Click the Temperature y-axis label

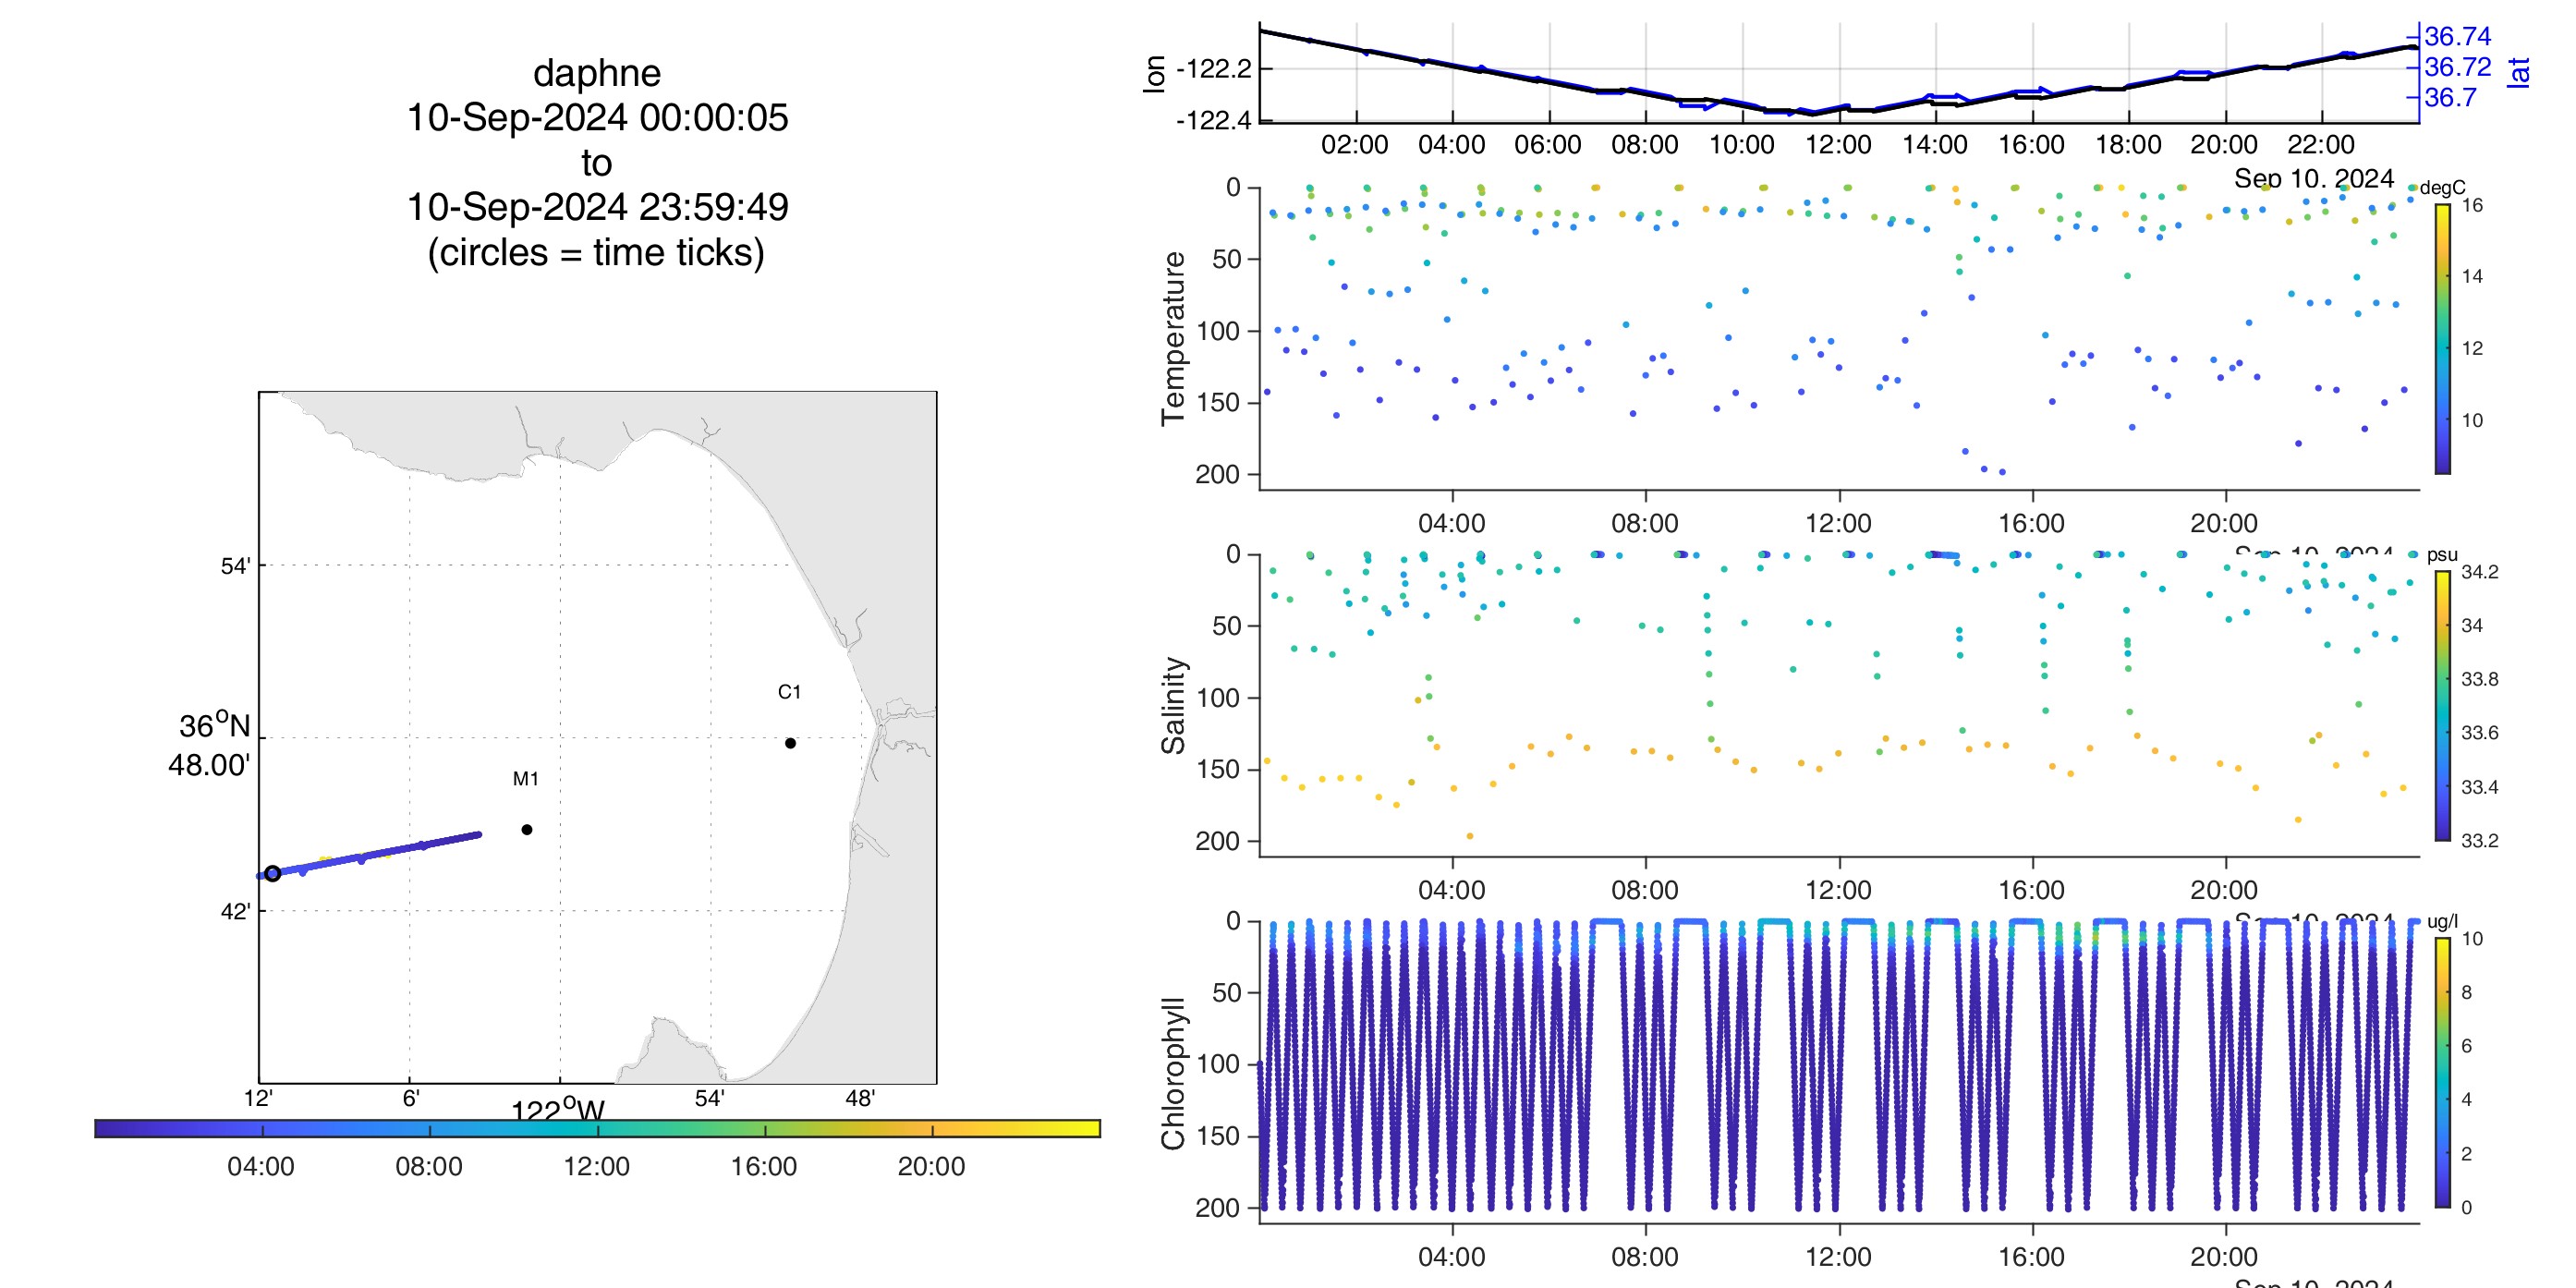point(1173,338)
